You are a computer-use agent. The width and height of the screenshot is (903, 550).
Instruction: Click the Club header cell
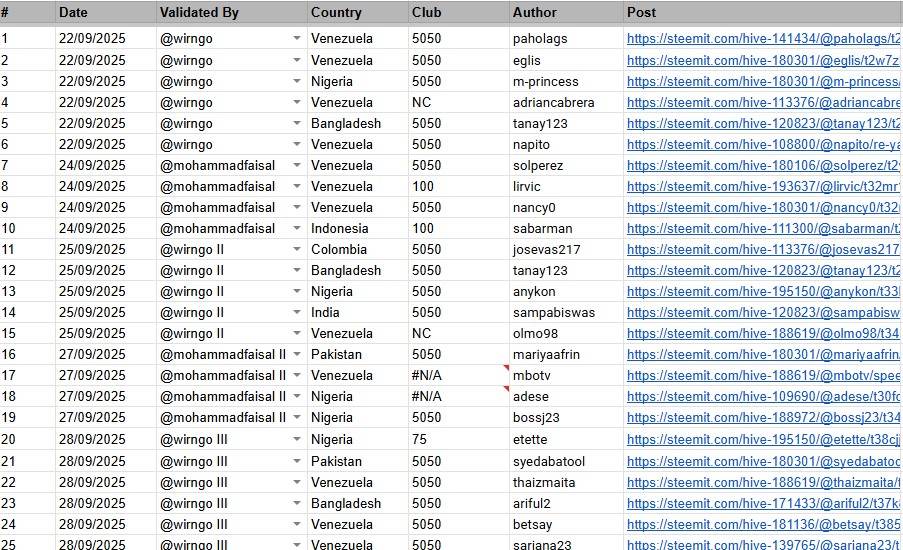[x=458, y=13]
